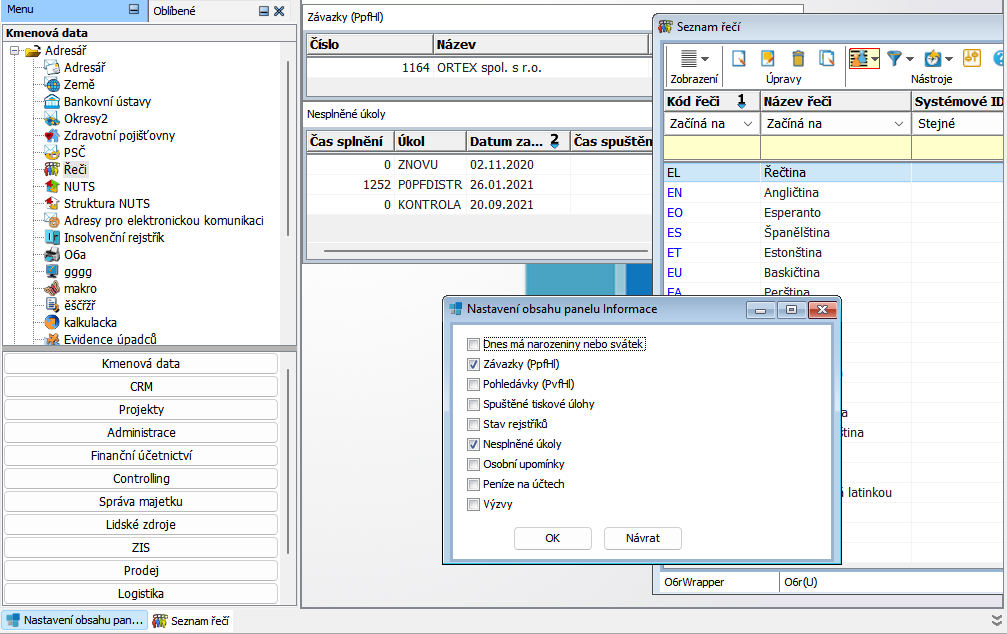Click the Název řeči filter input field

(x=835, y=148)
